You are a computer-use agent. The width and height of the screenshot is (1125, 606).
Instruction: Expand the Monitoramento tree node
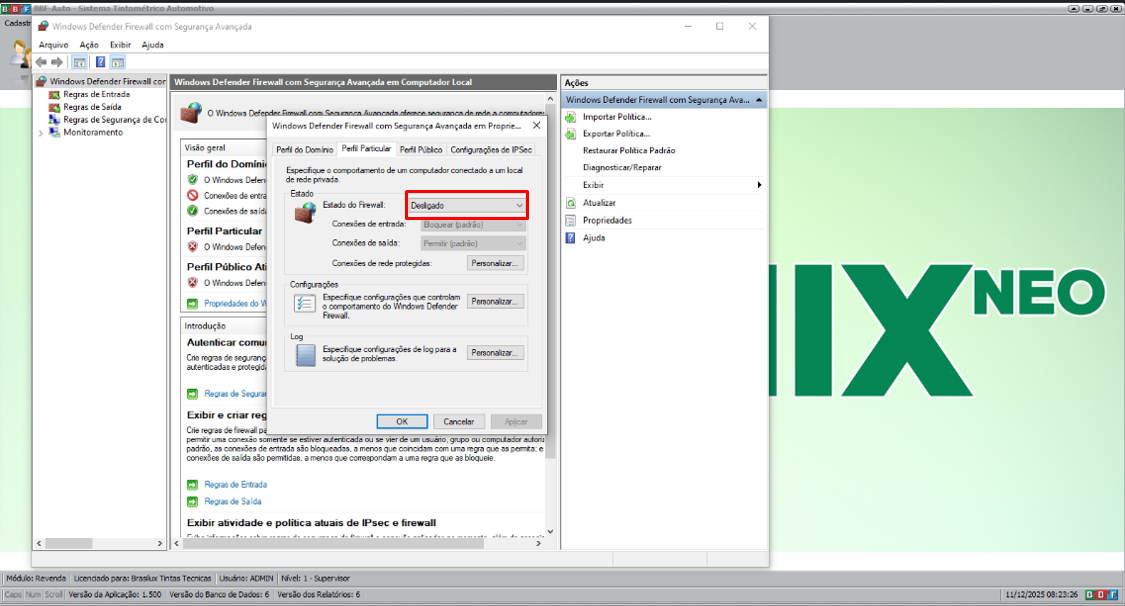coord(41,133)
